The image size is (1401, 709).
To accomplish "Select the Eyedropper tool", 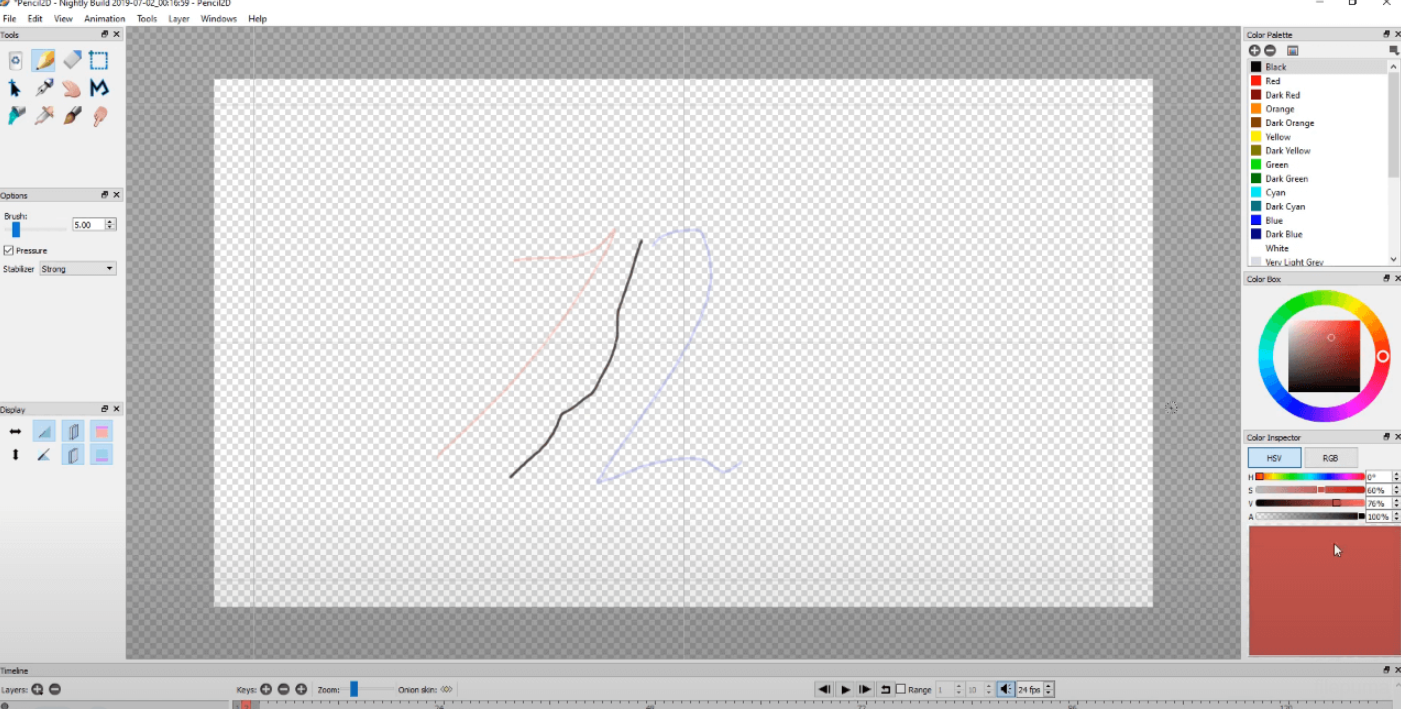I will point(43,117).
